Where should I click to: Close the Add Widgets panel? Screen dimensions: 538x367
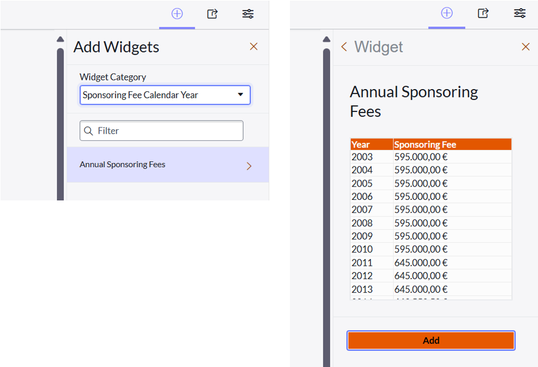[254, 47]
